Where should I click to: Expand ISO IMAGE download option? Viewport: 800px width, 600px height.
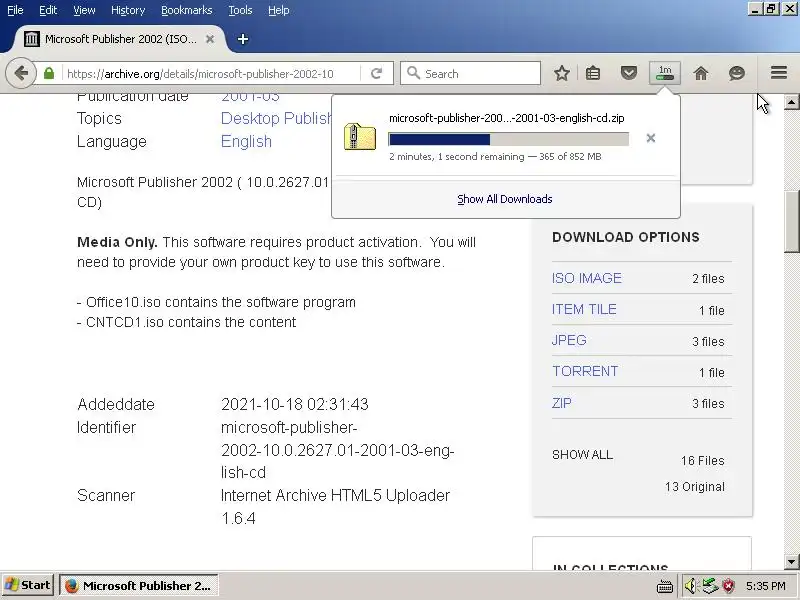tap(587, 278)
